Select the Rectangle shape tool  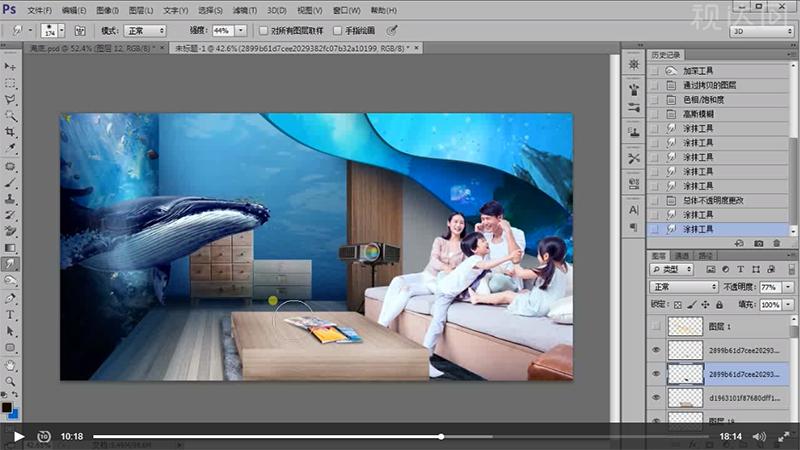point(10,347)
